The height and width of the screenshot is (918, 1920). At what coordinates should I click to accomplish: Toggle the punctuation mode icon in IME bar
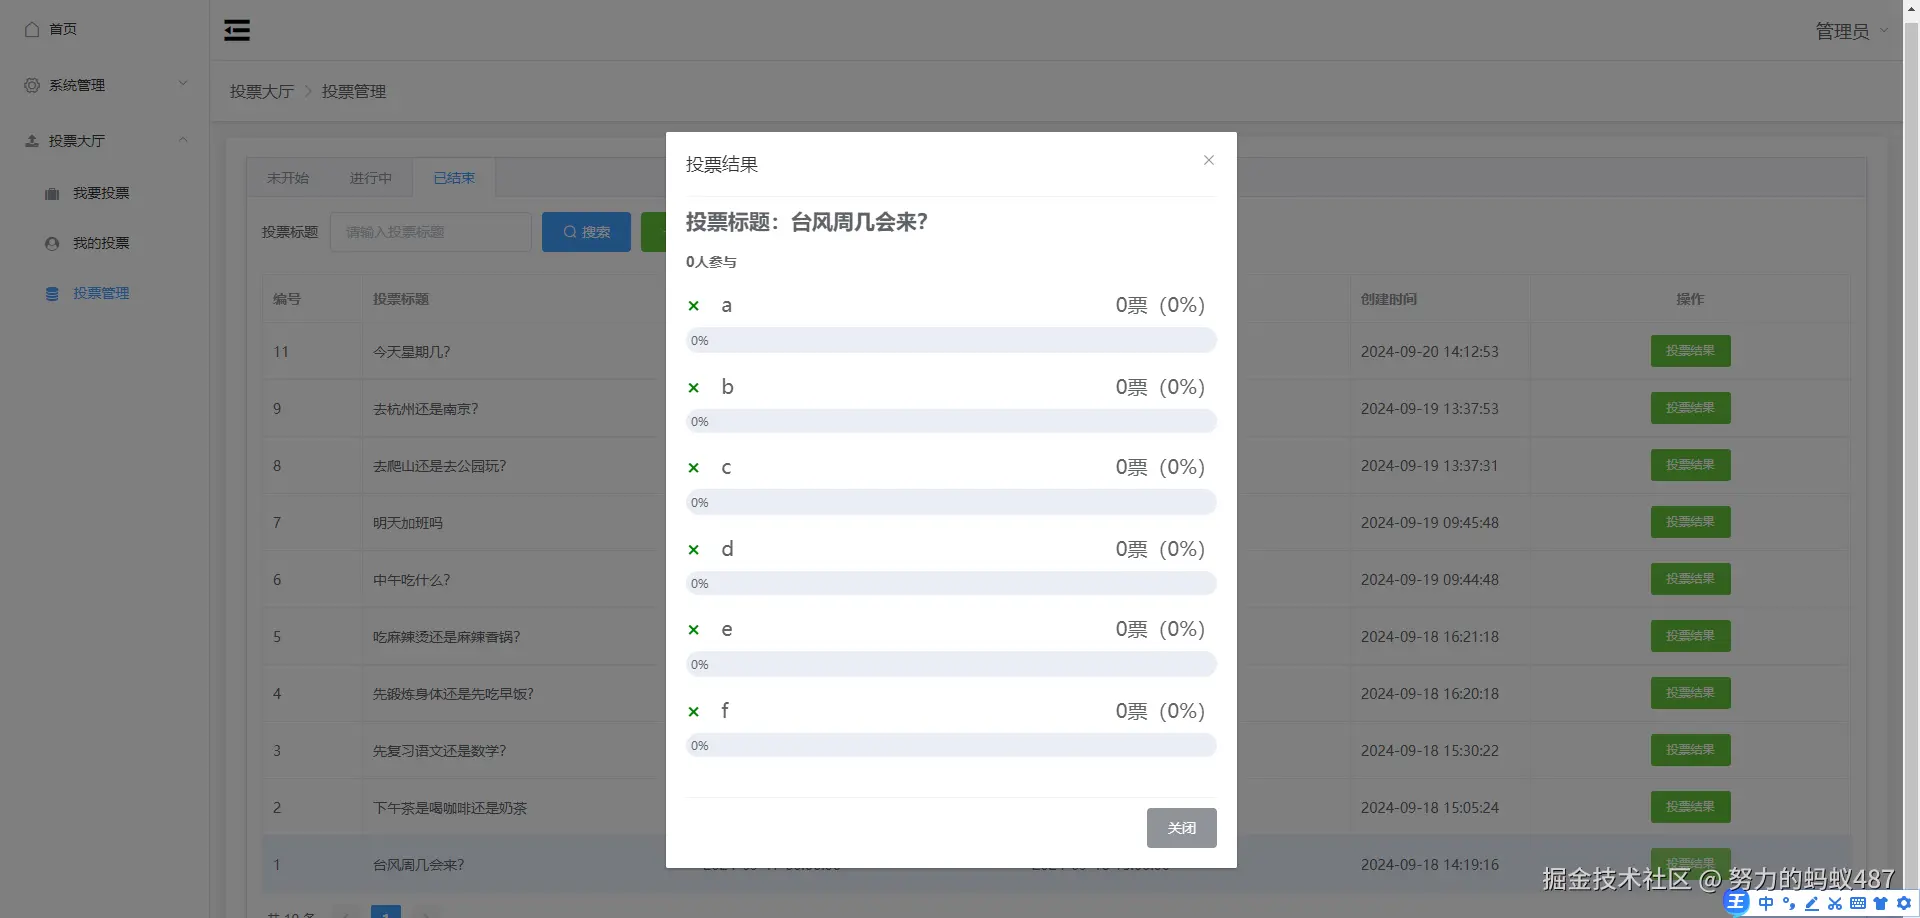[1789, 903]
